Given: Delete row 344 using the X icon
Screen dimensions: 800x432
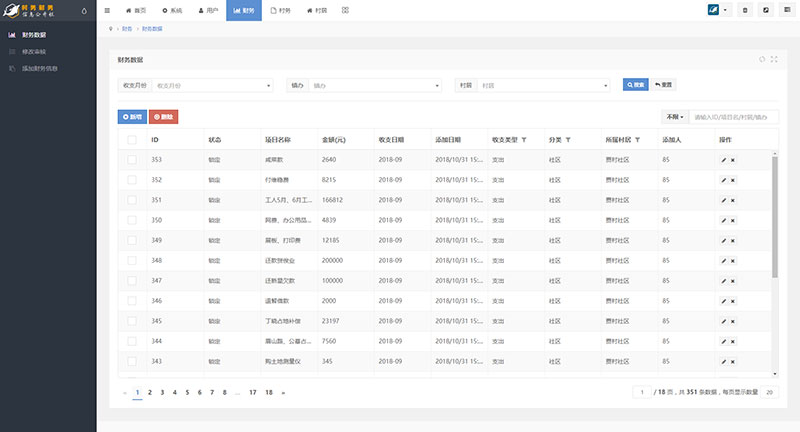Looking at the screenshot, I should [733, 341].
